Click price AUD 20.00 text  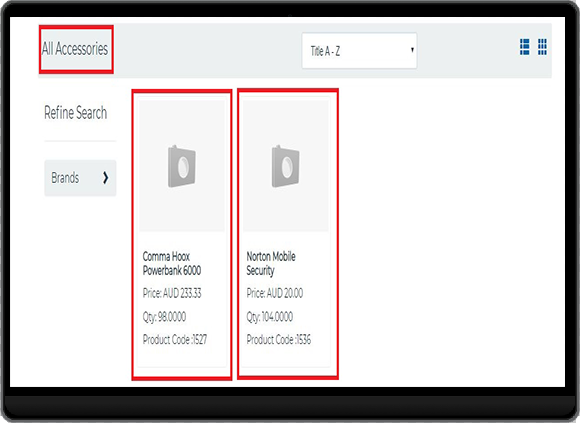point(275,293)
